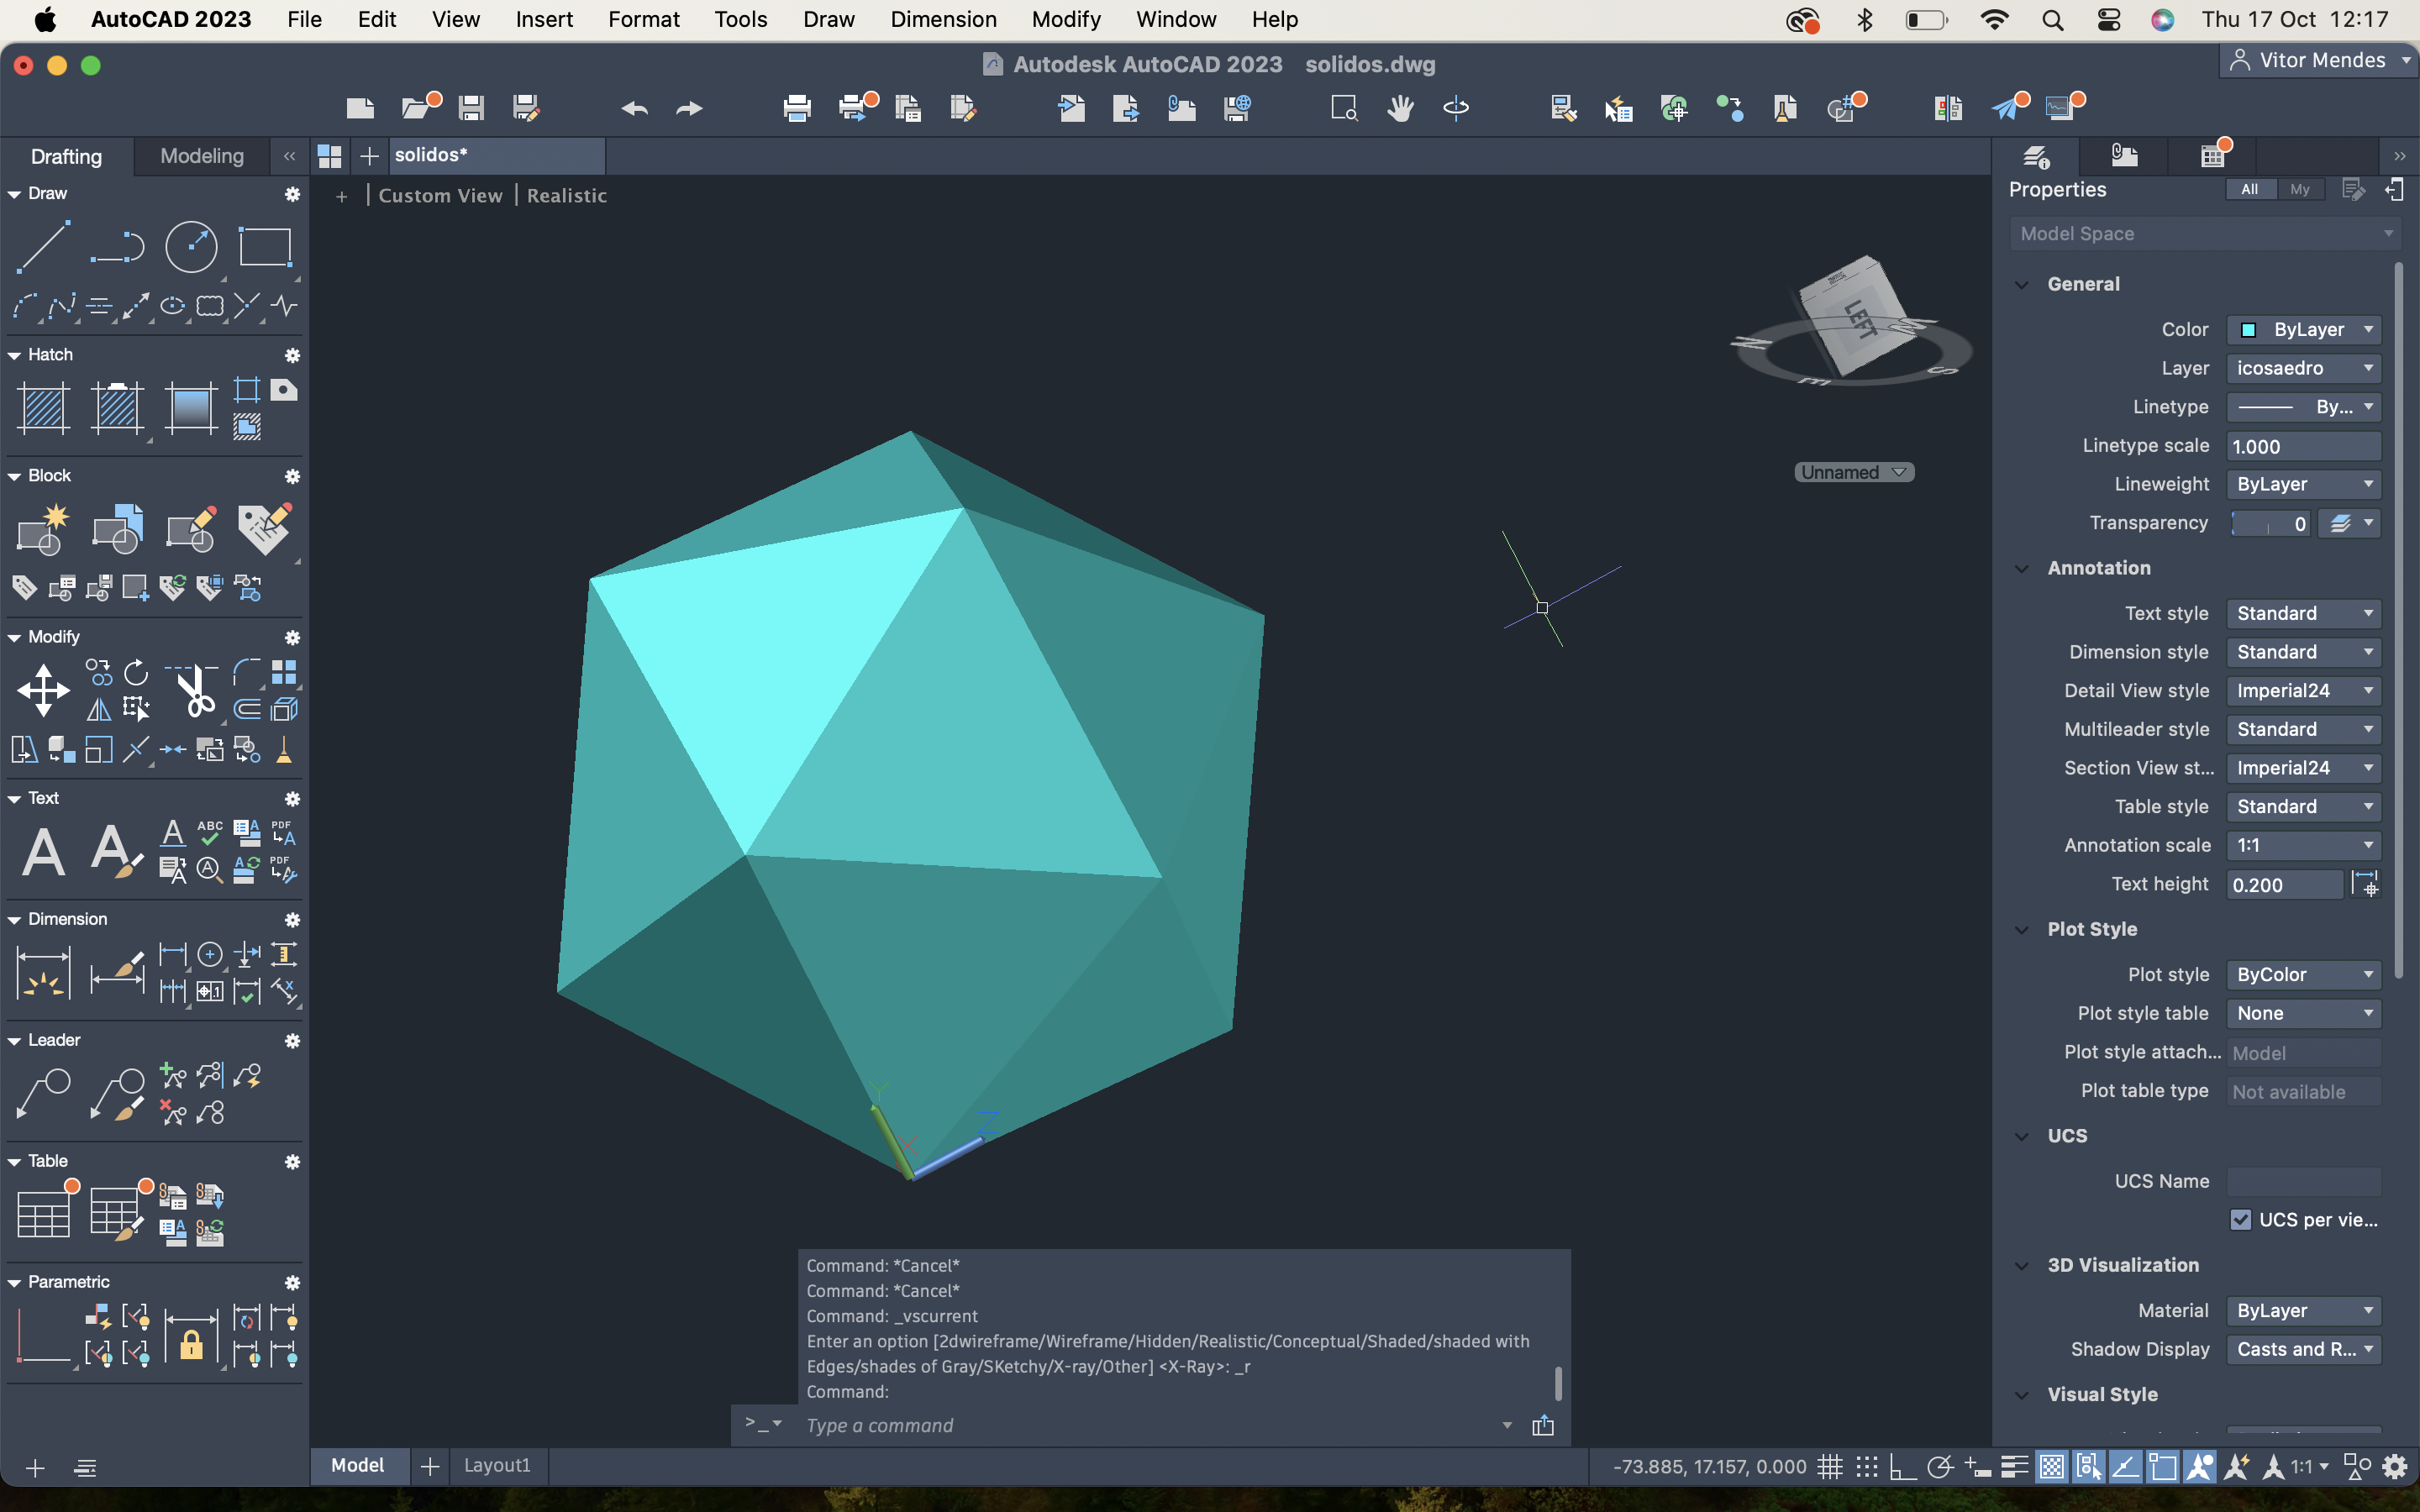This screenshot has height=1512, width=2420.
Task: Open the Dimension menu
Action: point(943,19)
